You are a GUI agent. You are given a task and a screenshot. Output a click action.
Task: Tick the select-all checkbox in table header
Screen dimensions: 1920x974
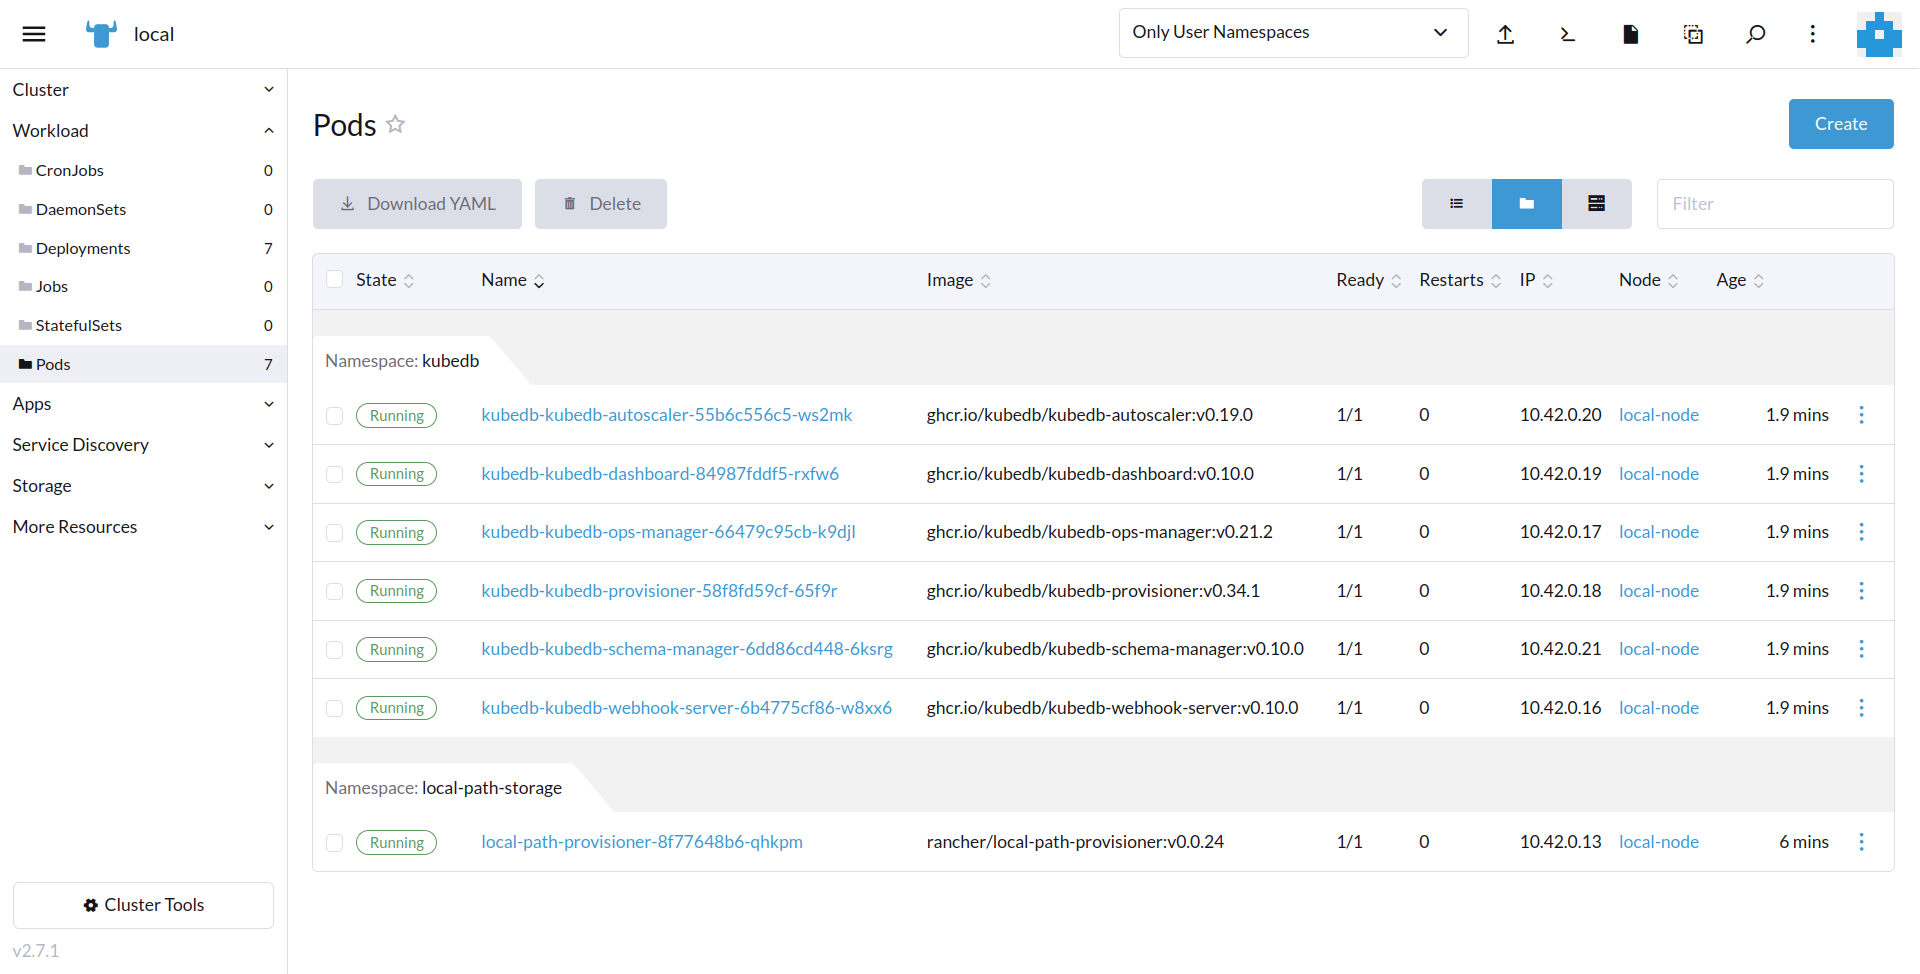click(335, 280)
